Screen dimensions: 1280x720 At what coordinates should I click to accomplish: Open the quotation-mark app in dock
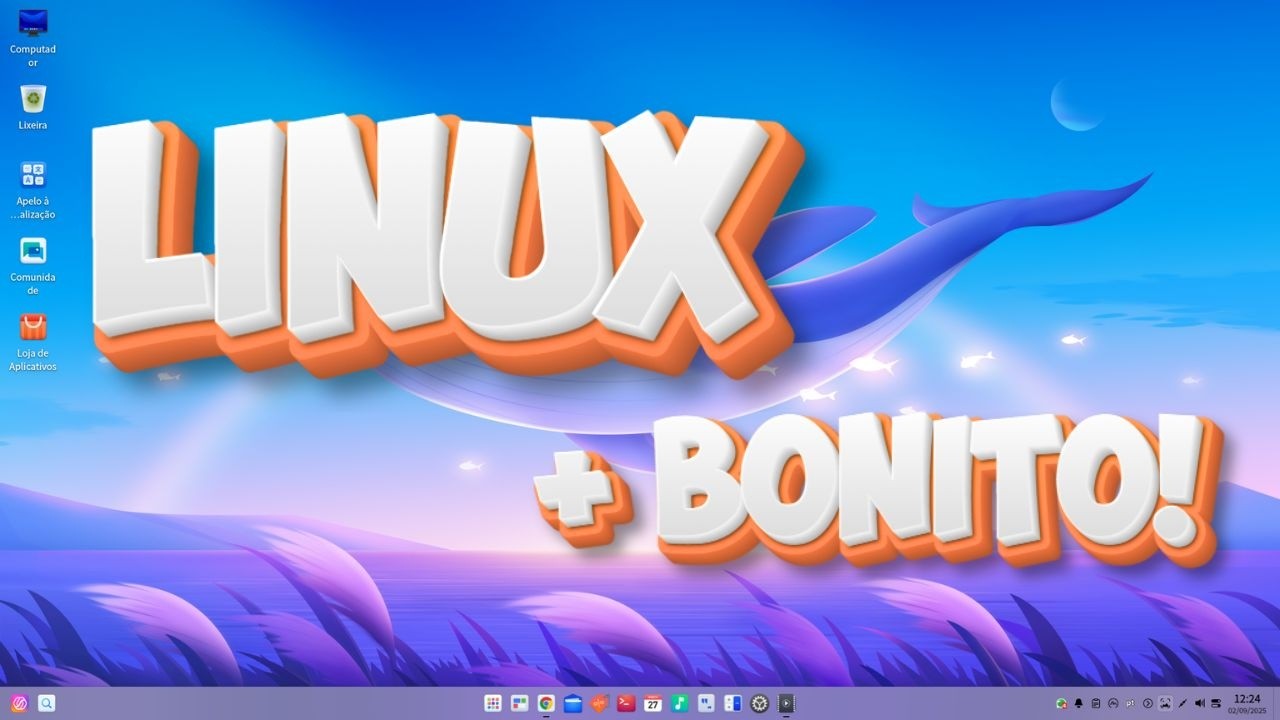(x=706, y=703)
